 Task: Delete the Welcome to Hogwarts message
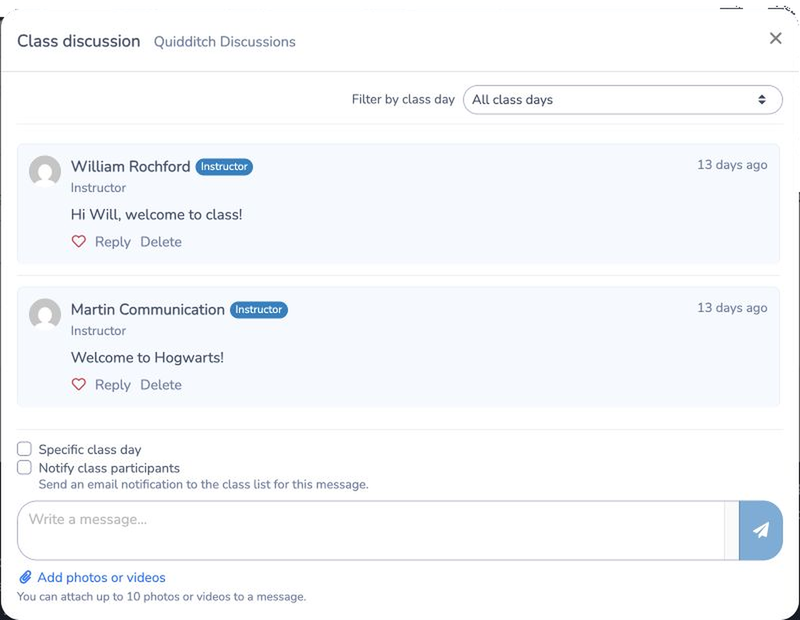point(161,385)
